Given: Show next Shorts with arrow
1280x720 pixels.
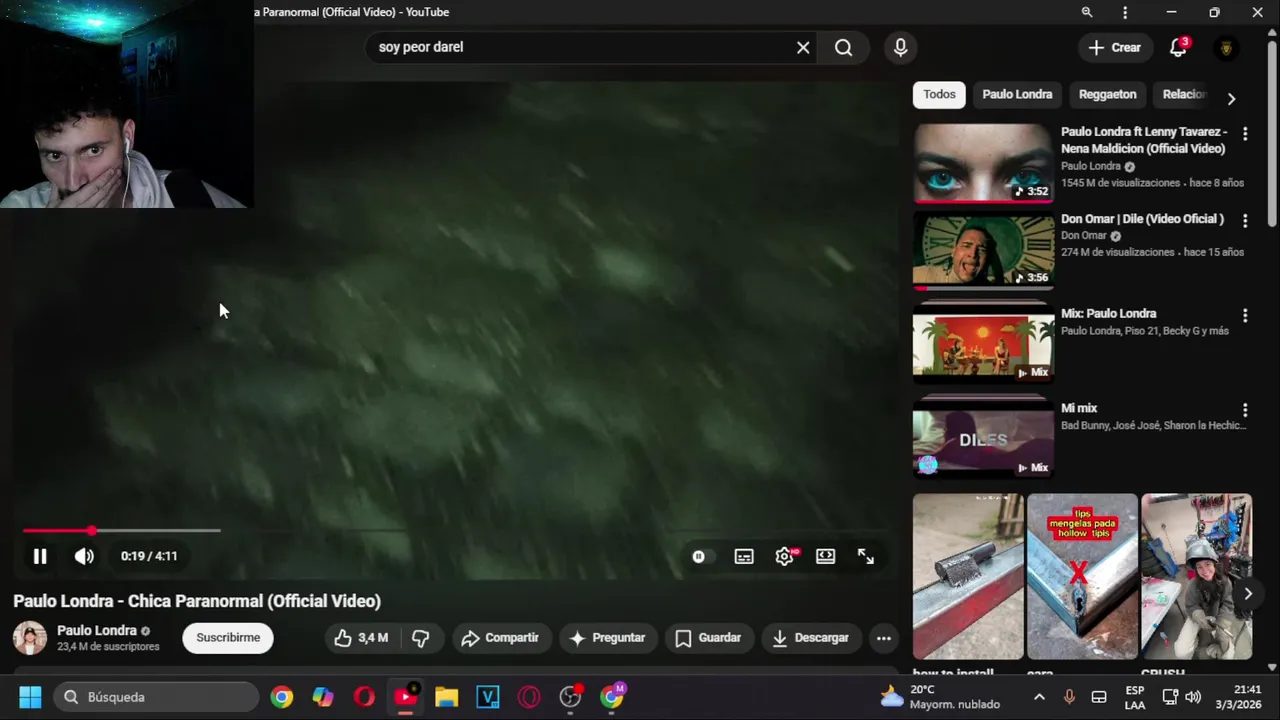Looking at the screenshot, I should (1247, 594).
